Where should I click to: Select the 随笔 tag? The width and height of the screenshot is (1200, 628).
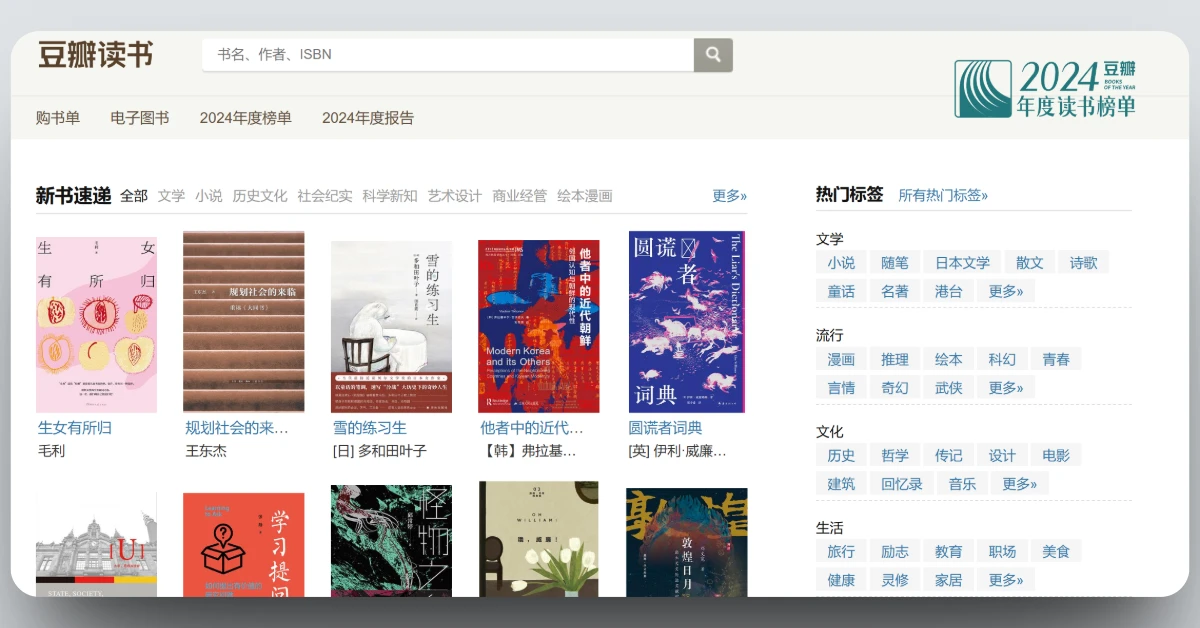click(895, 263)
